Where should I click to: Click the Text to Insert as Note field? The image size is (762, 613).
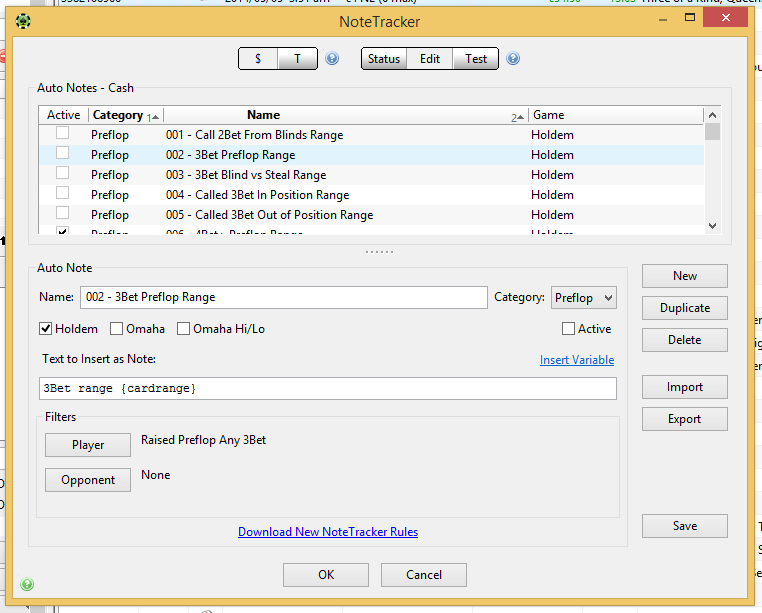(x=328, y=388)
